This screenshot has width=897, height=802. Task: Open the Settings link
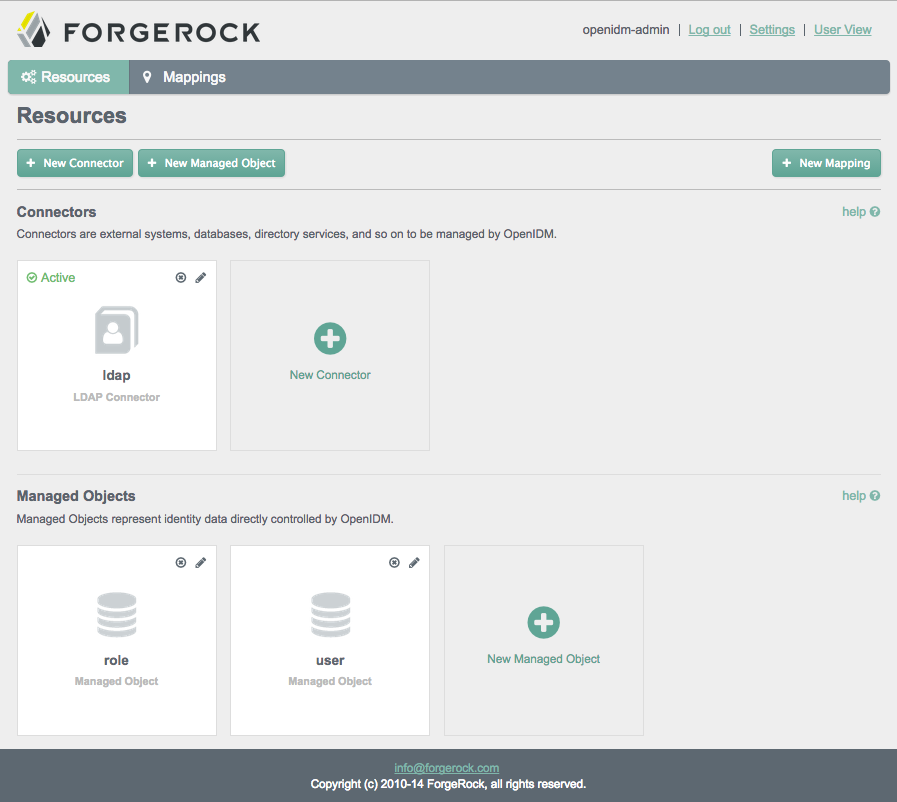772,30
